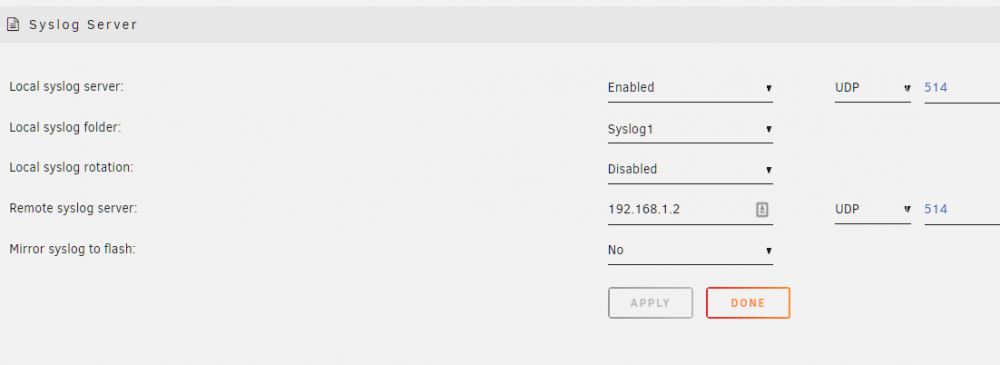Image resolution: width=1000 pixels, height=365 pixels.
Task: Click the "Local syslog server:" label
Action: pos(66,87)
